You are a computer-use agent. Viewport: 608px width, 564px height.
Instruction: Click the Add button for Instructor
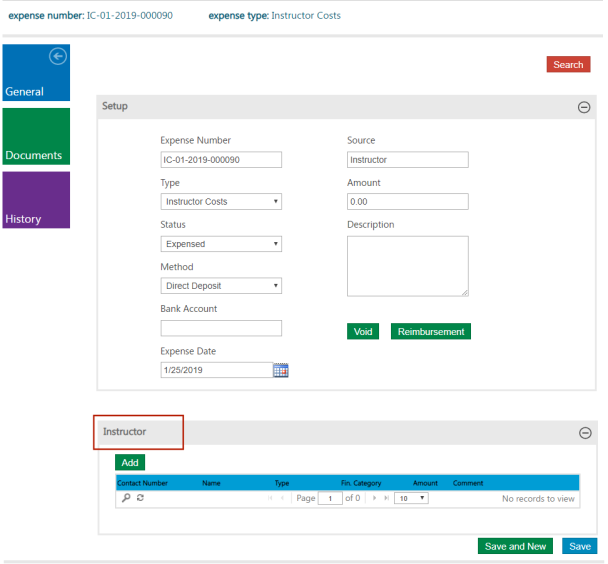[x=130, y=463]
